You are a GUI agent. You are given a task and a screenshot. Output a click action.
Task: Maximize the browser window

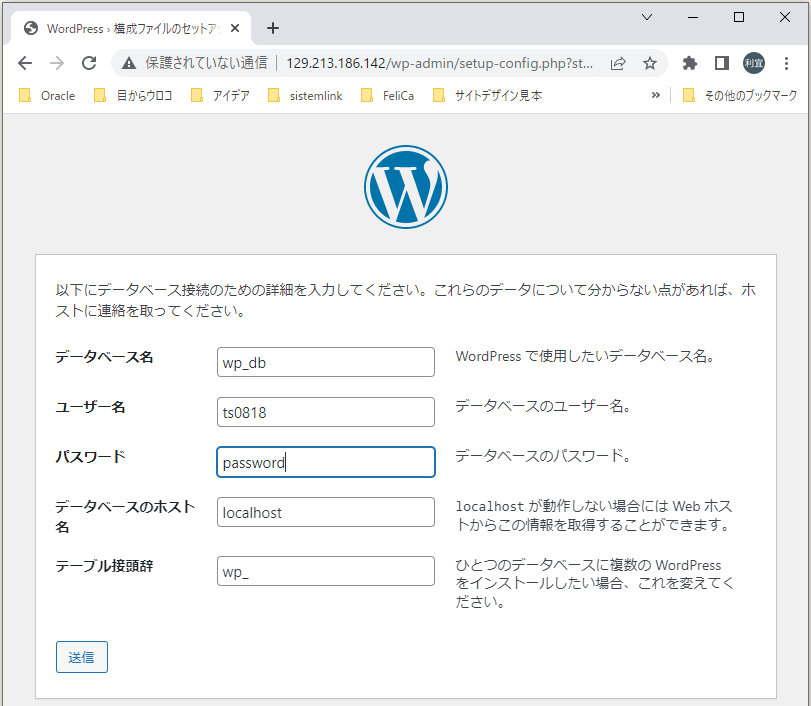click(x=739, y=17)
